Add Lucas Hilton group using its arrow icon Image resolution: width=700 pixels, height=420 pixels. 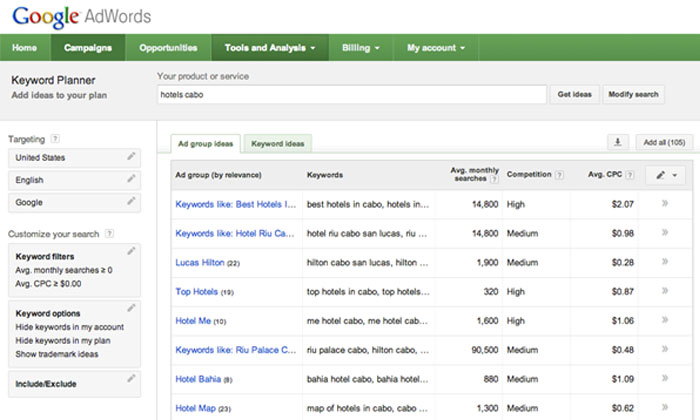point(664,262)
